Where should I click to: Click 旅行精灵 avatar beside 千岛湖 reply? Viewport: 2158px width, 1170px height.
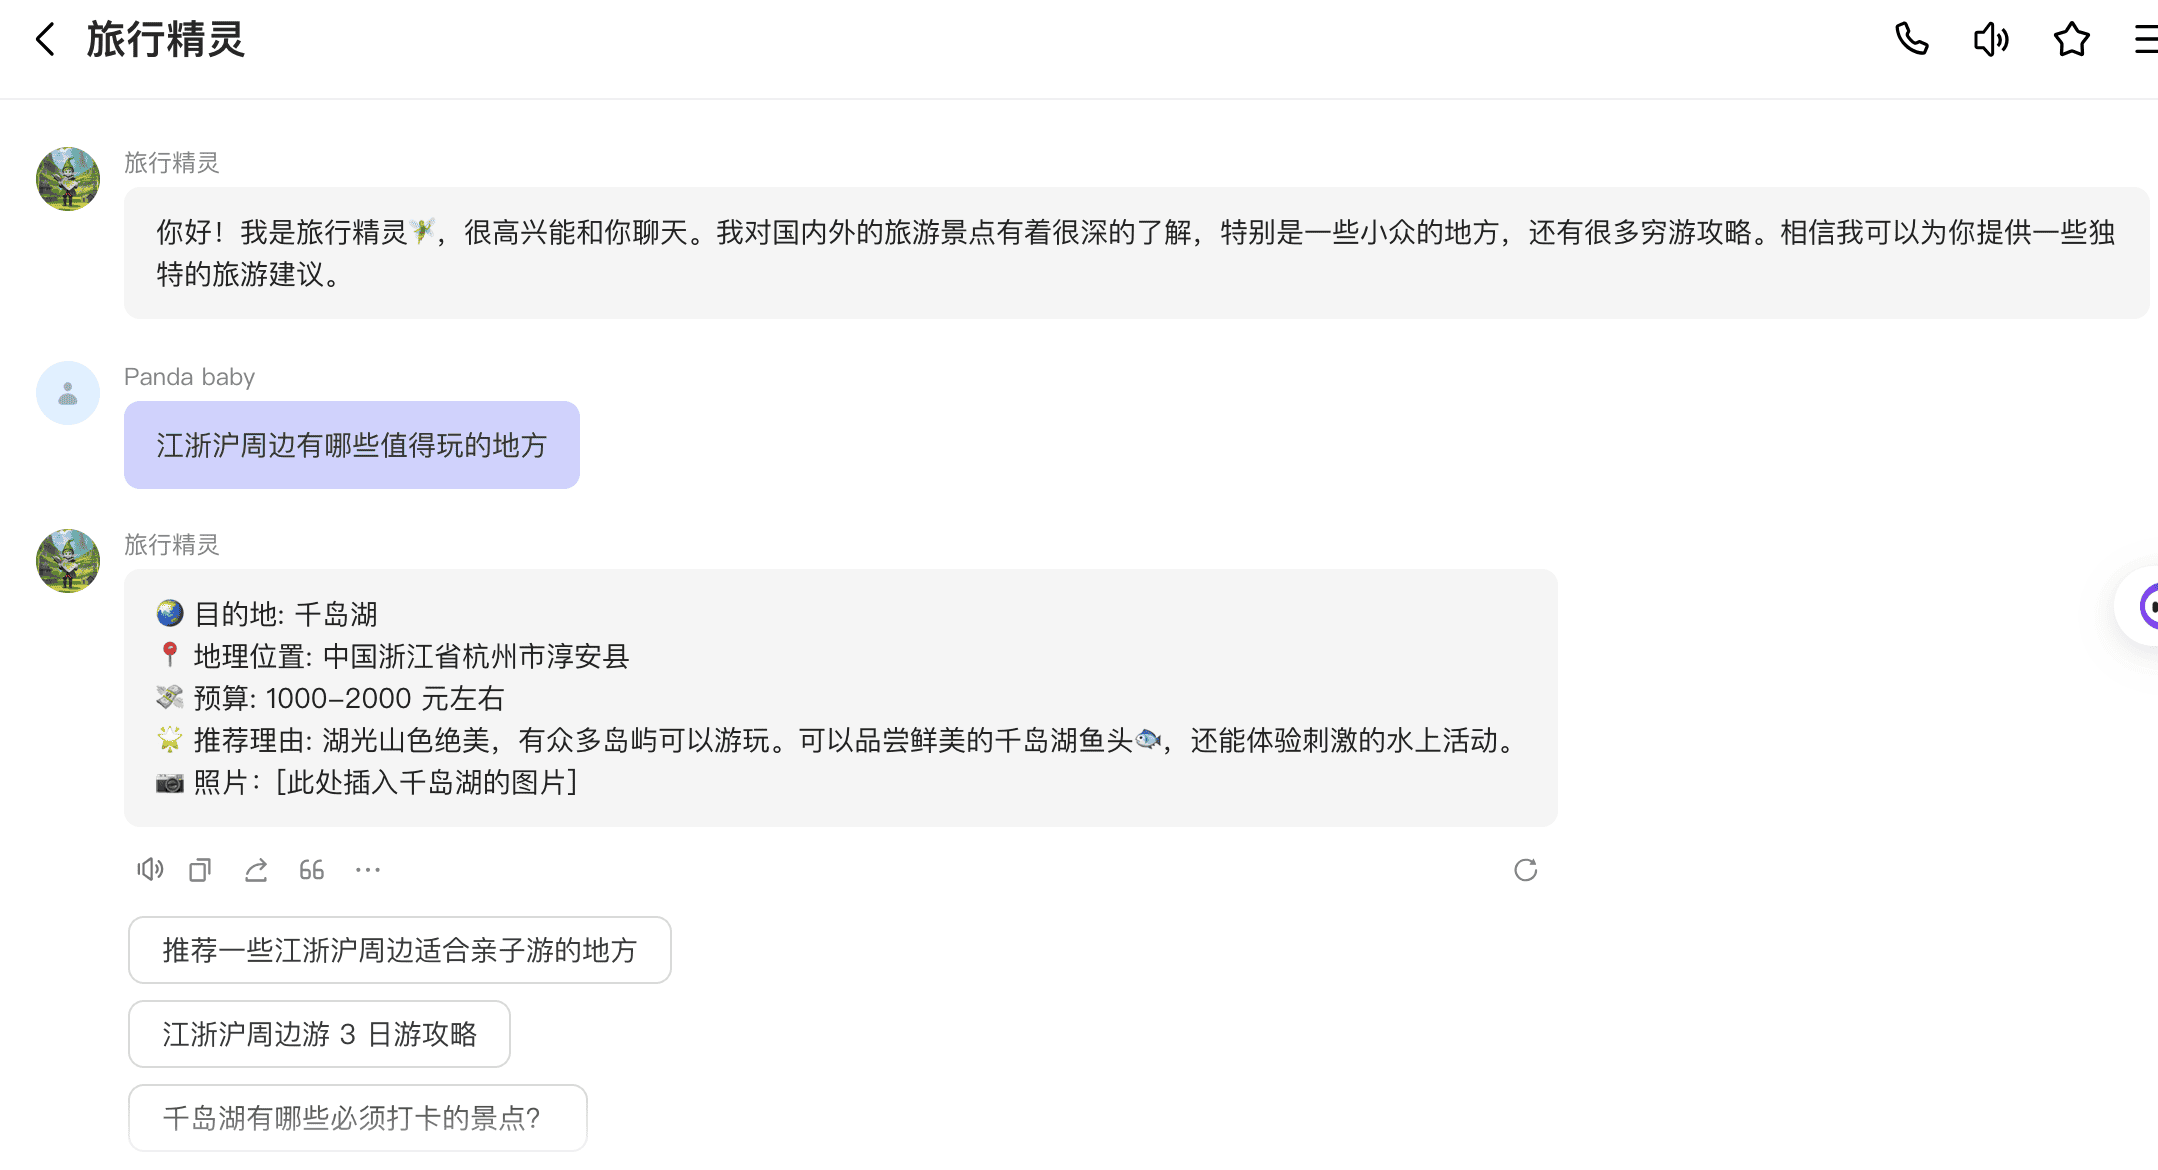pyautogui.click(x=68, y=561)
